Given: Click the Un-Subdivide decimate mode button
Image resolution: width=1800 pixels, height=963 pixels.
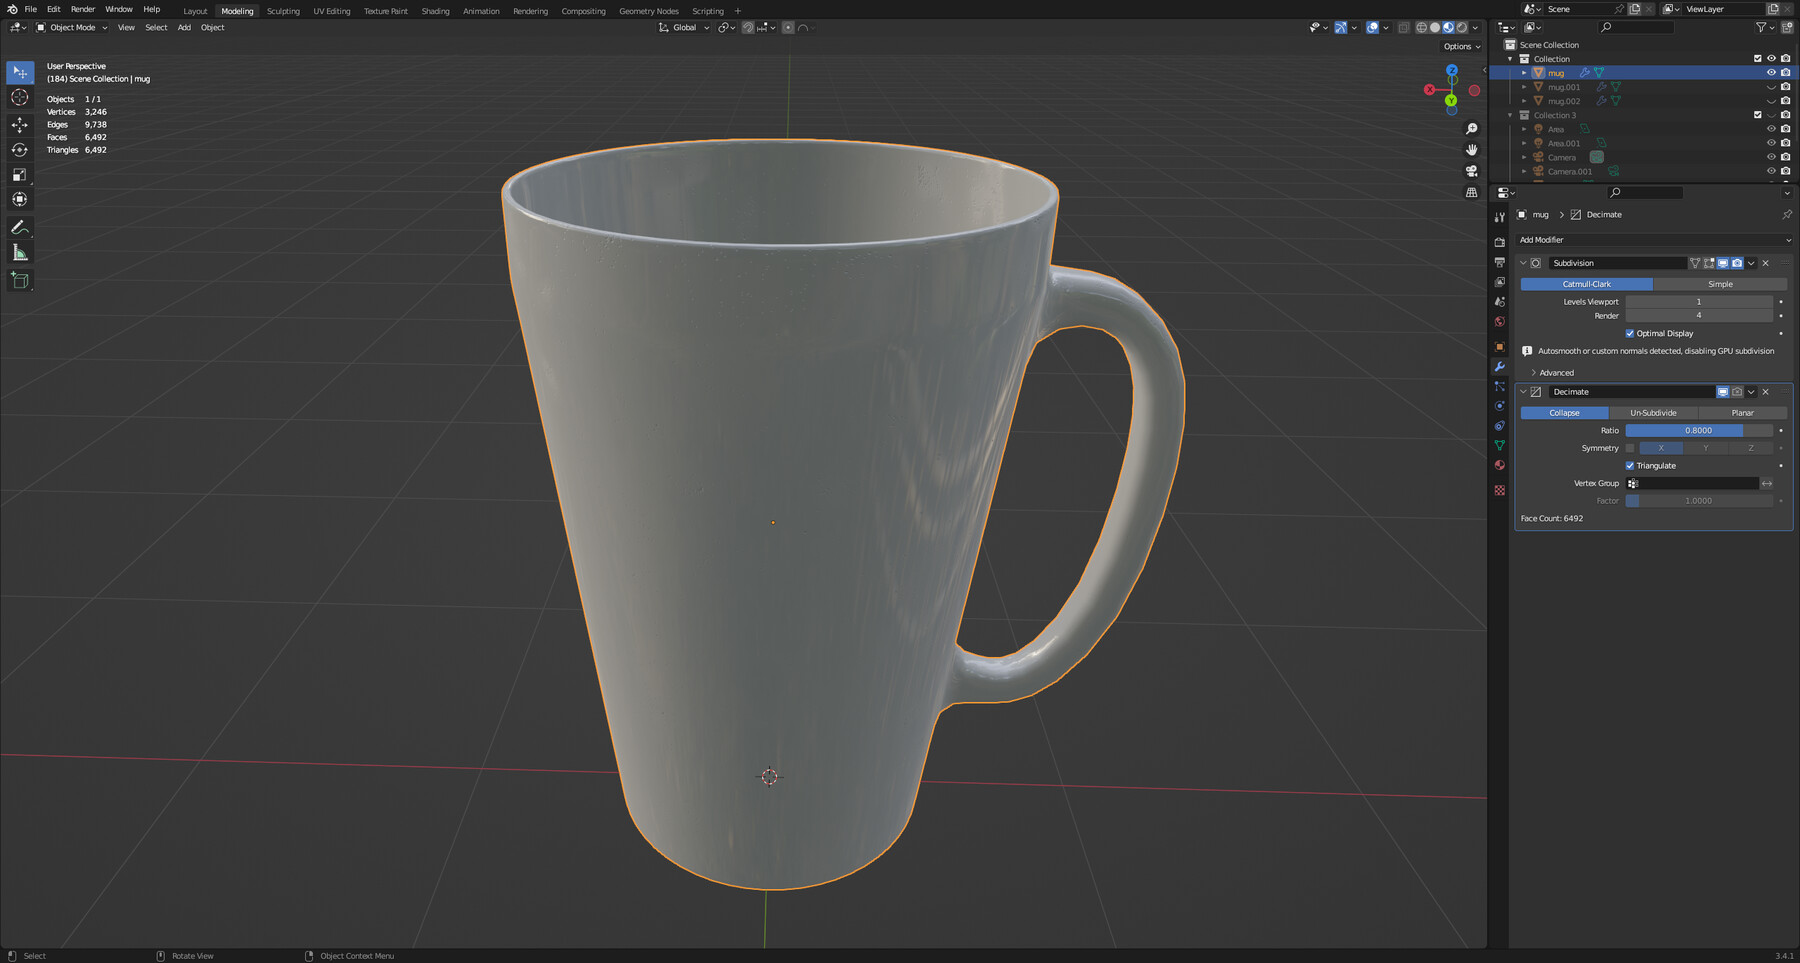Looking at the screenshot, I should pyautogui.click(x=1653, y=412).
